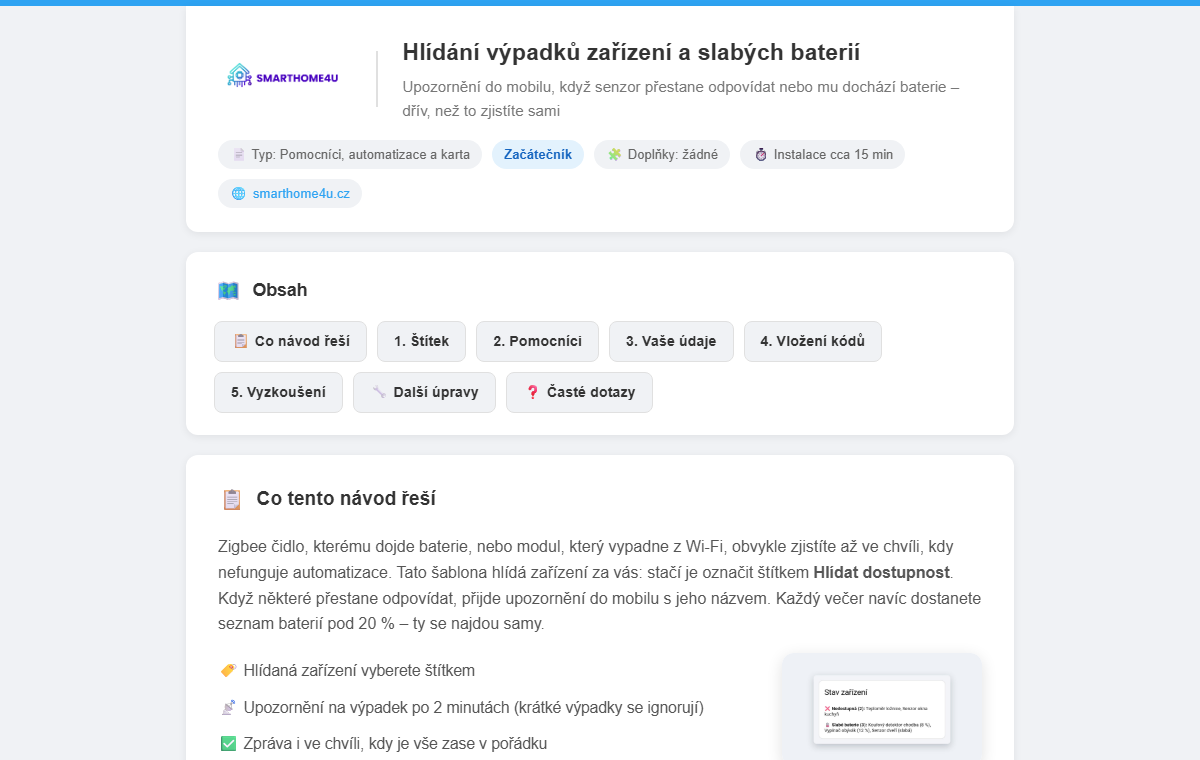
Task: Click the satellite icon beside Upozornění na výpadek
Action: 228,707
